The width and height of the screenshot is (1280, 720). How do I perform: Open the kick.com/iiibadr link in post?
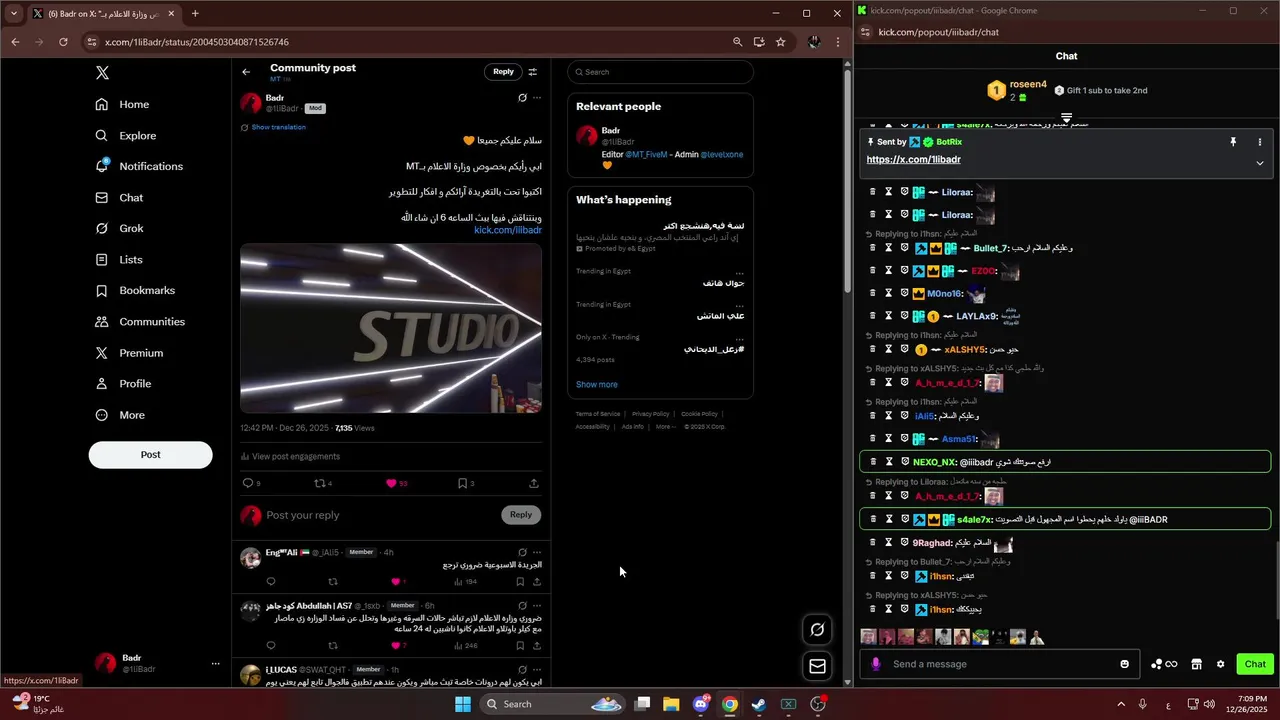pyautogui.click(x=508, y=230)
